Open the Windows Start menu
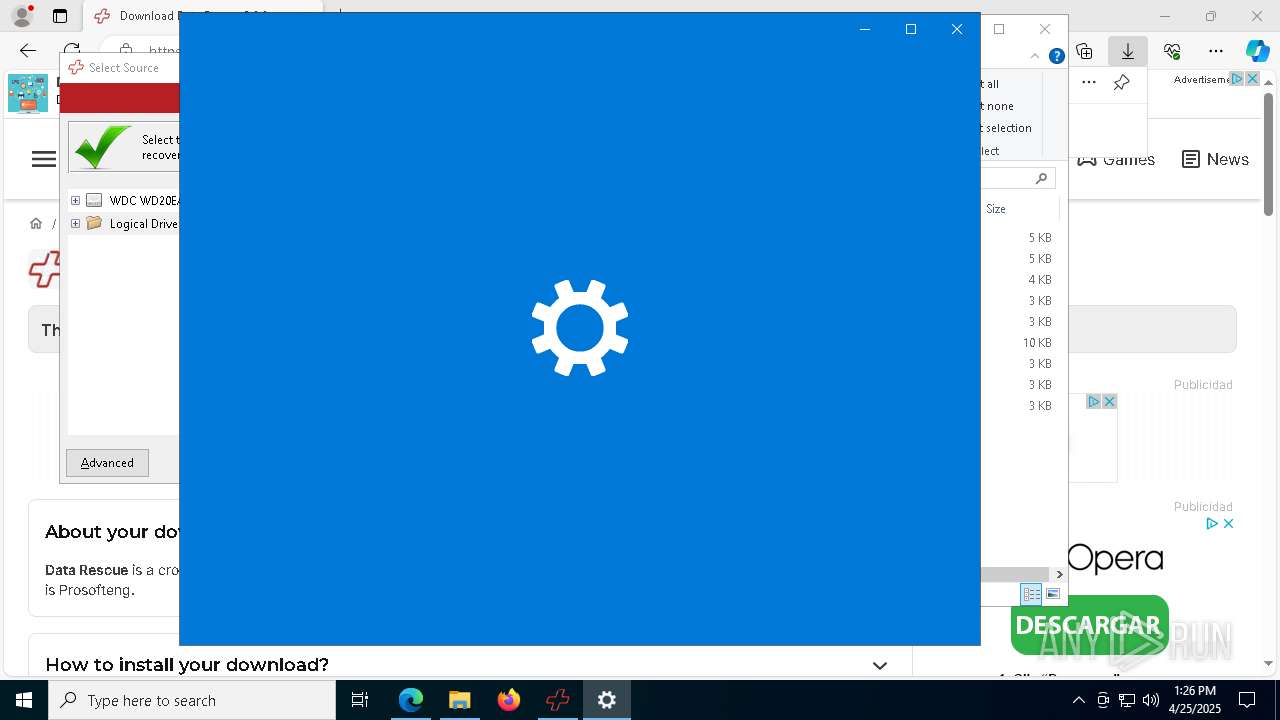The image size is (1280, 720). coord(24,700)
